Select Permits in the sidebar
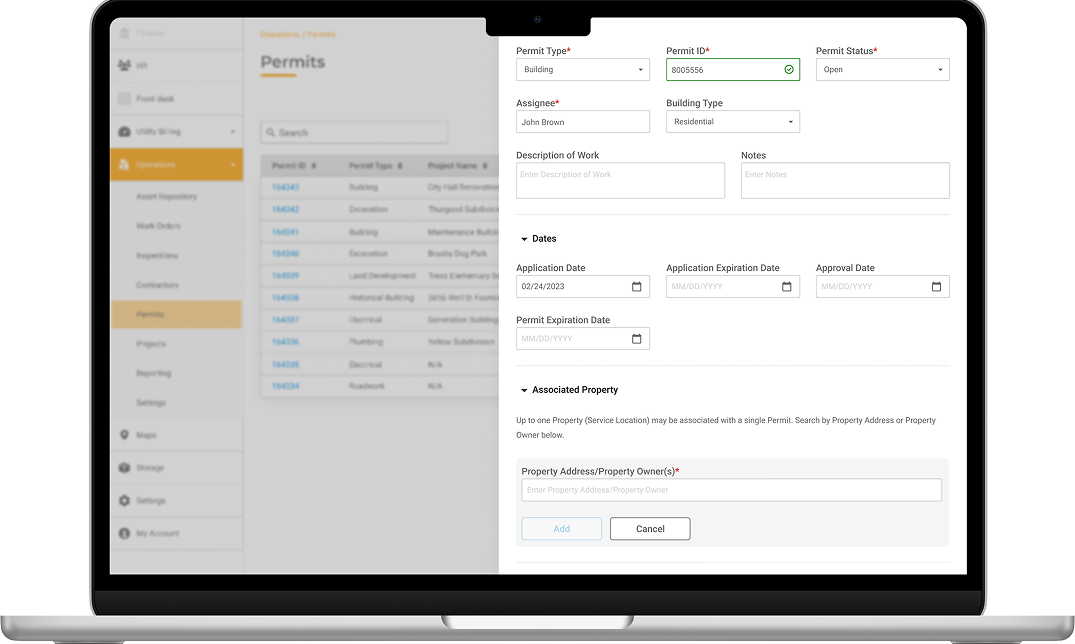This screenshot has height=644, width=1075. coord(176,315)
